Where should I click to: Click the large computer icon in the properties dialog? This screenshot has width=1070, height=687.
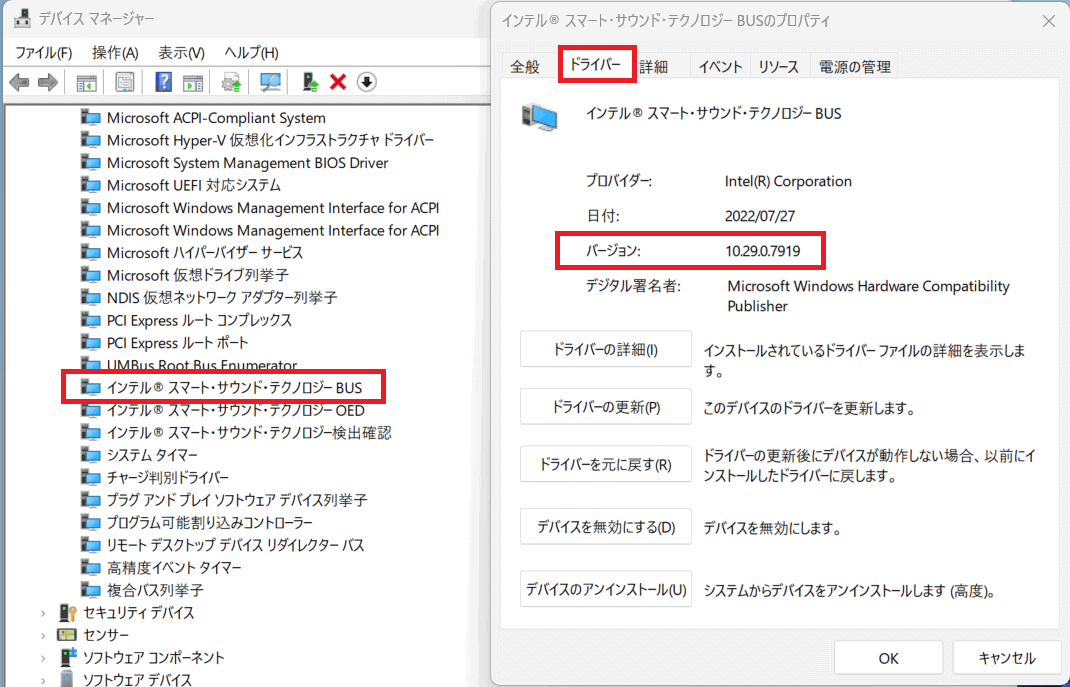click(539, 117)
